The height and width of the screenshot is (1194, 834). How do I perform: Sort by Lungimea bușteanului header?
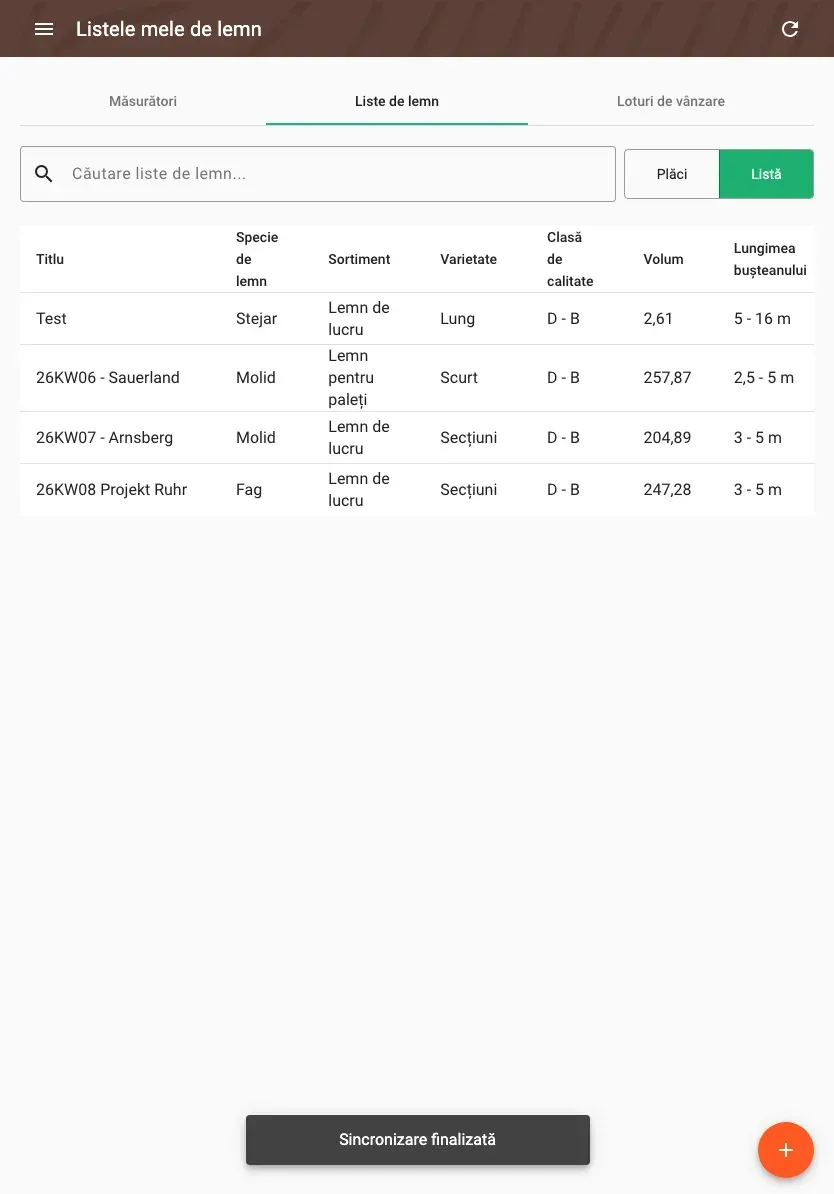(x=770, y=259)
